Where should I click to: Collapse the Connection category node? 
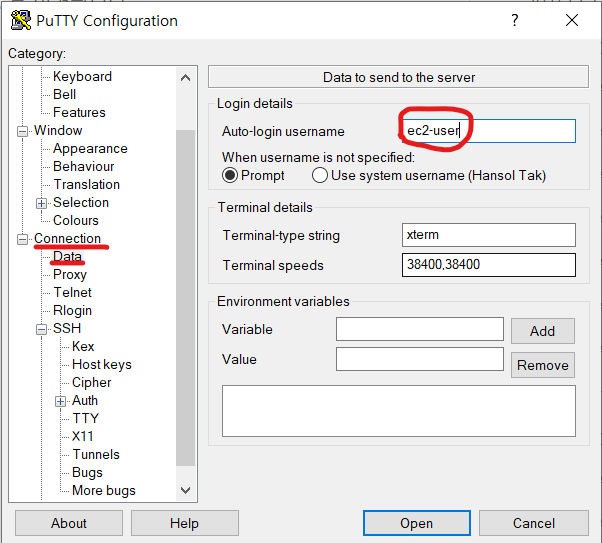click(23, 240)
